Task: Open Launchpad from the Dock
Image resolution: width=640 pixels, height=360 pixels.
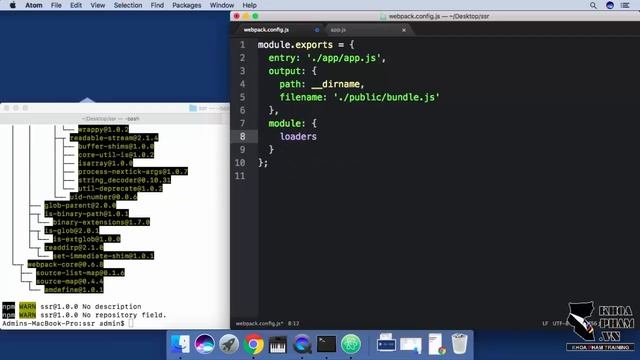Action: (229, 344)
